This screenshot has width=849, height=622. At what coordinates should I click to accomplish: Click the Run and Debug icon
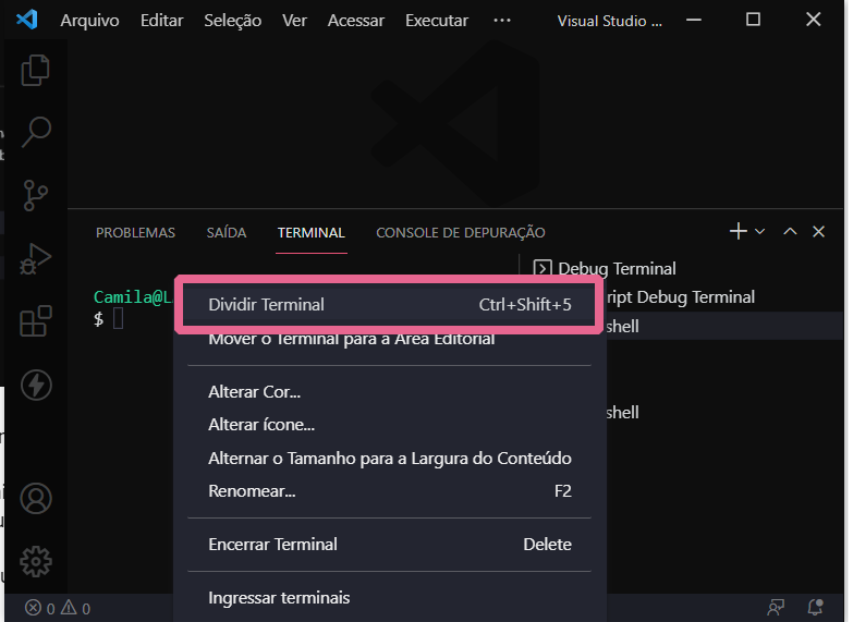(x=35, y=258)
